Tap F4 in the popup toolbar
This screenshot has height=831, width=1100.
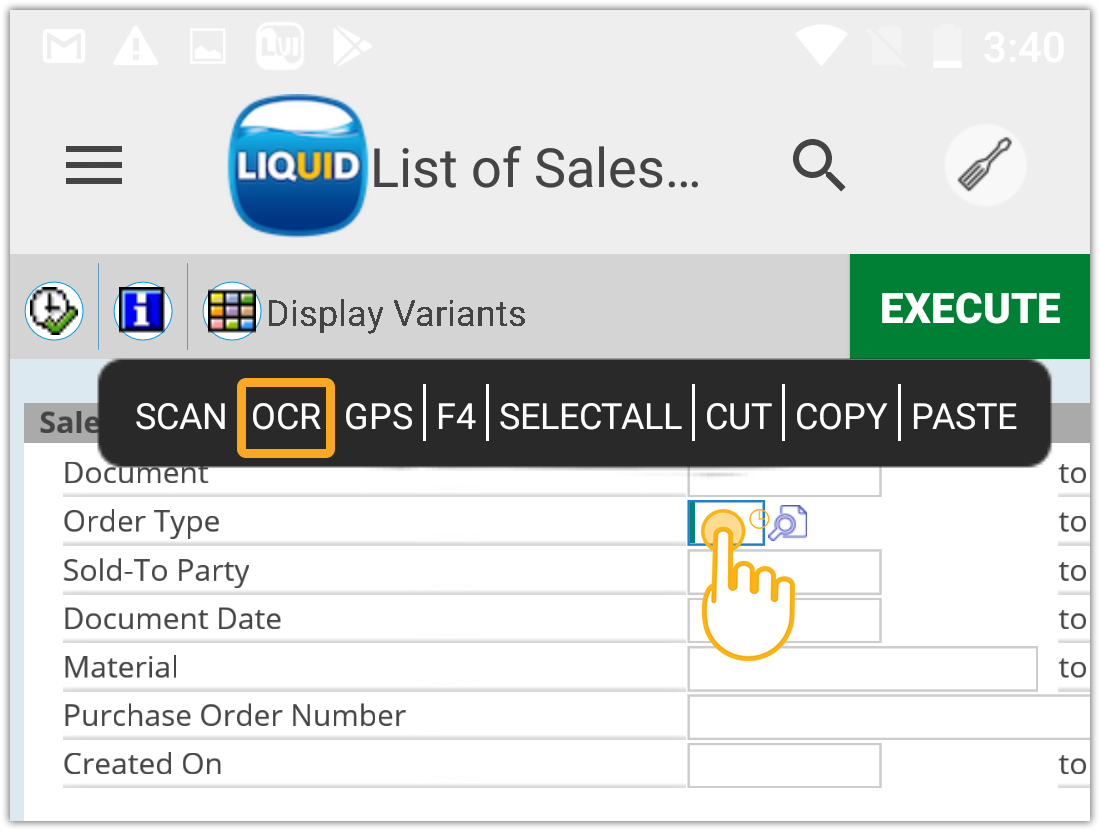456,417
